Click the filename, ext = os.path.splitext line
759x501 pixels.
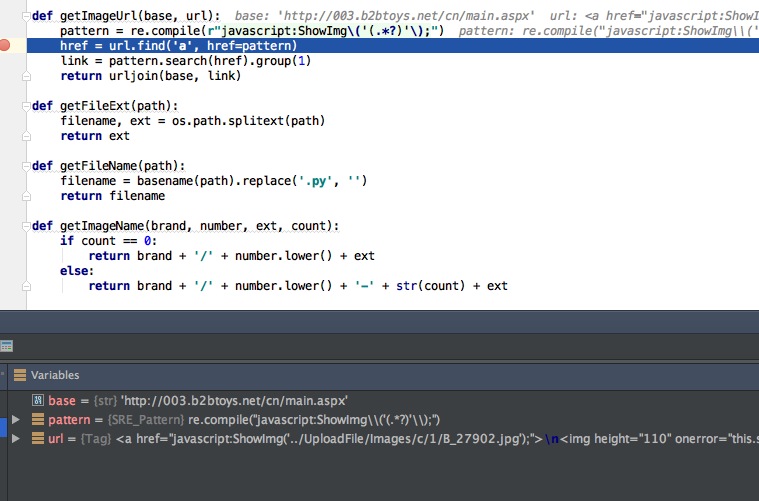click(193, 121)
